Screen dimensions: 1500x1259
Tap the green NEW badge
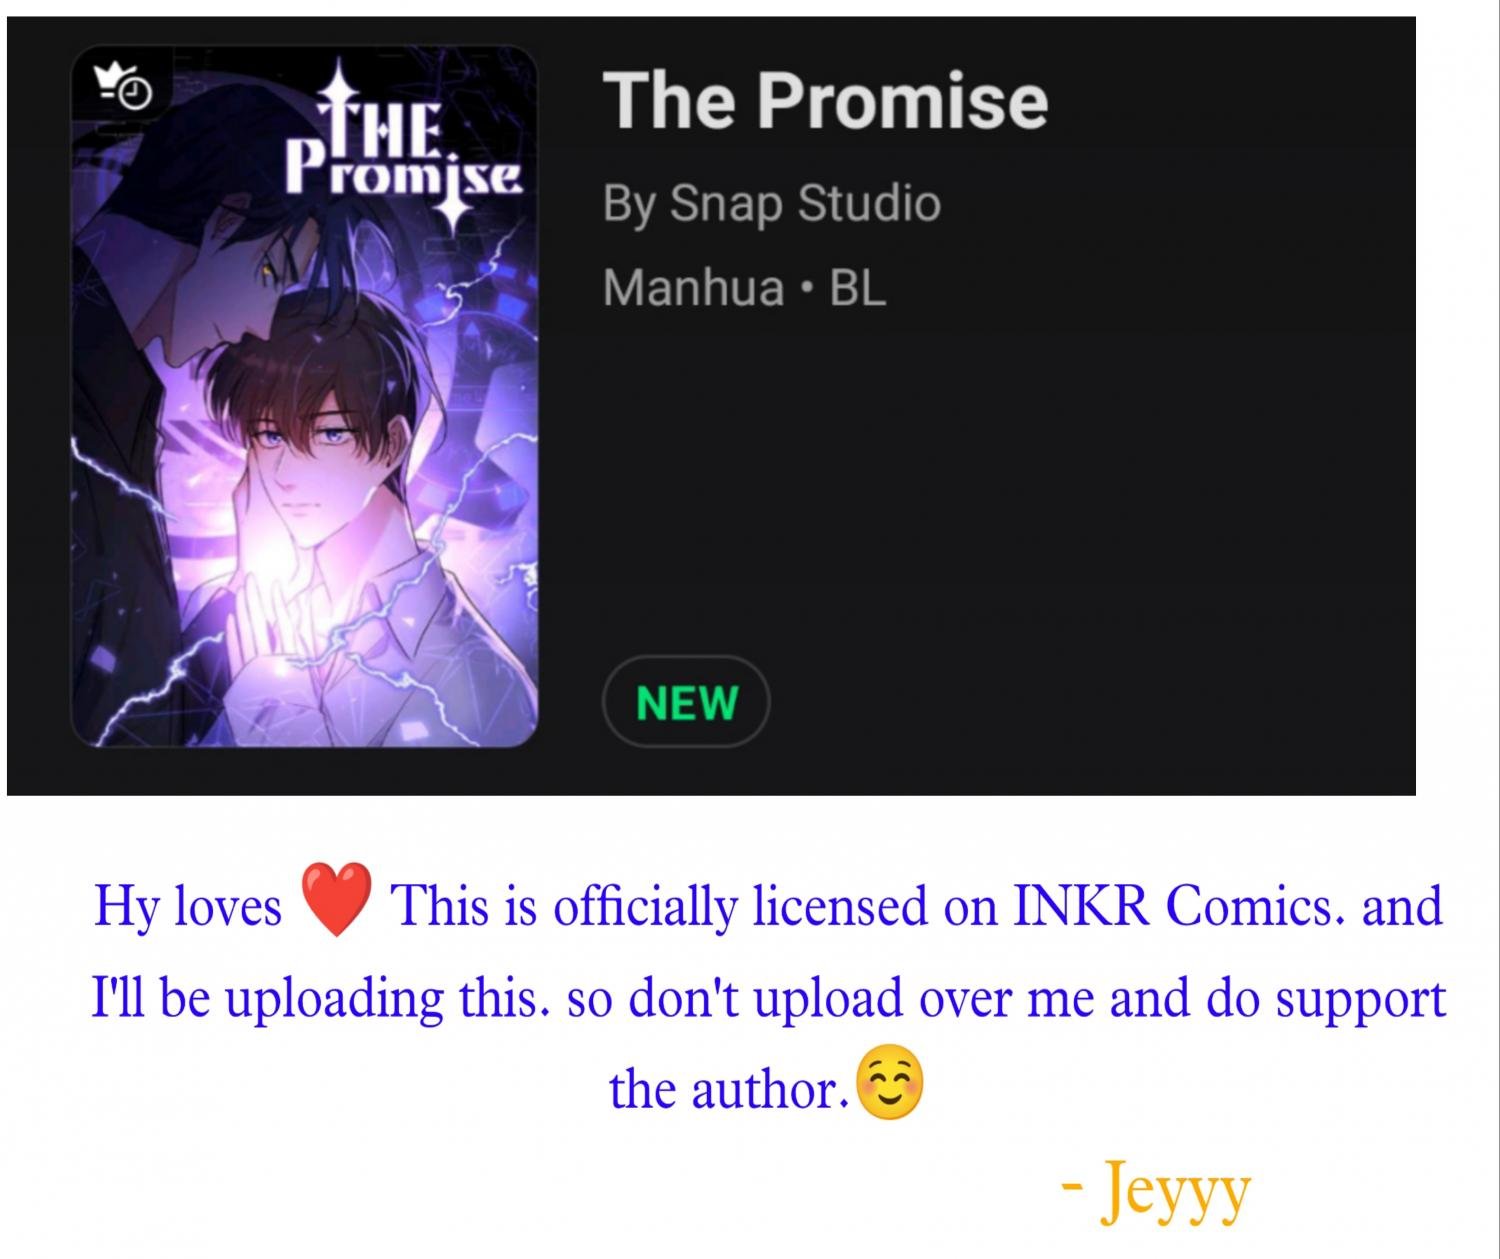[686, 702]
